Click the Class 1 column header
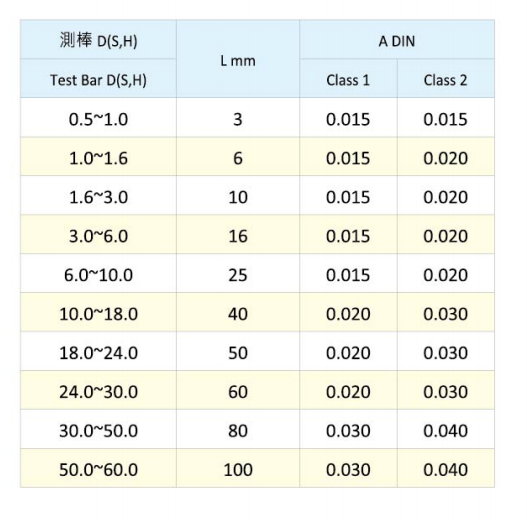The height and width of the screenshot is (520, 527). tap(348, 79)
